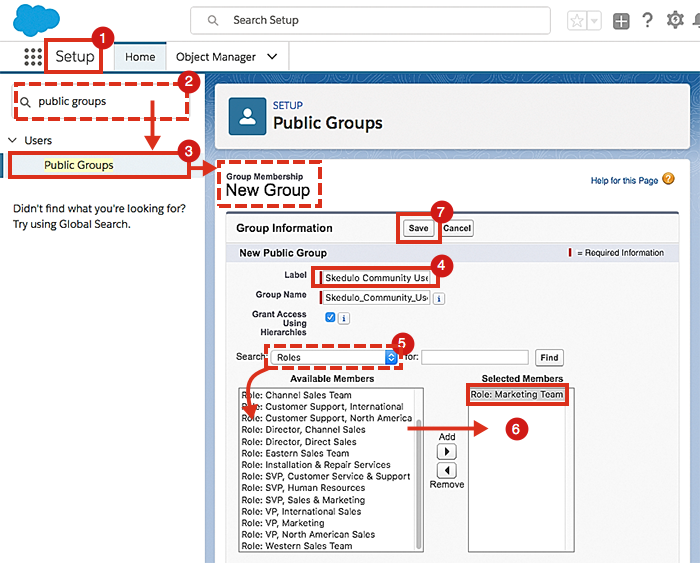Select Role: VP, International Sales
The image size is (700, 563).
pos(301,511)
